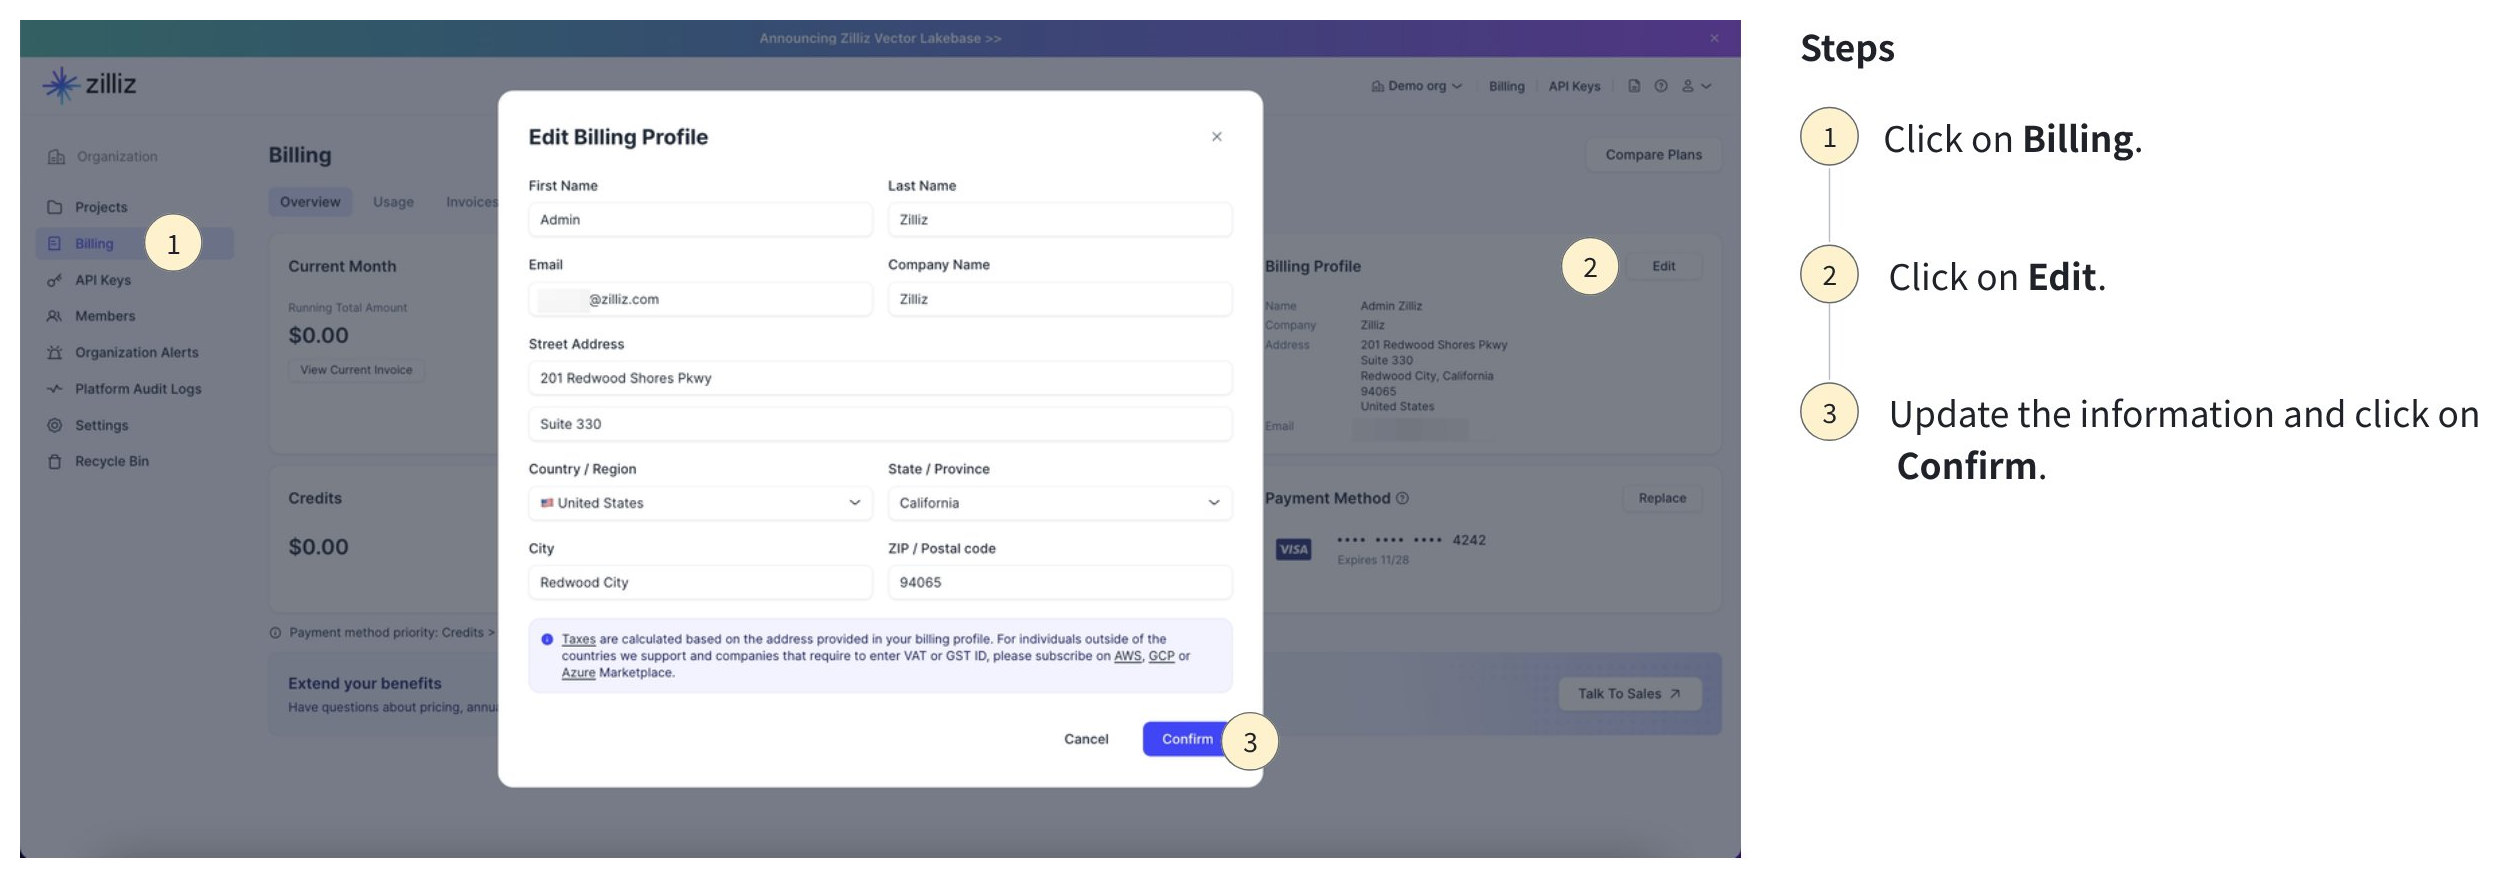2498x880 pixels.
Task: Click the Credits card heading
Action: point(315,498)
